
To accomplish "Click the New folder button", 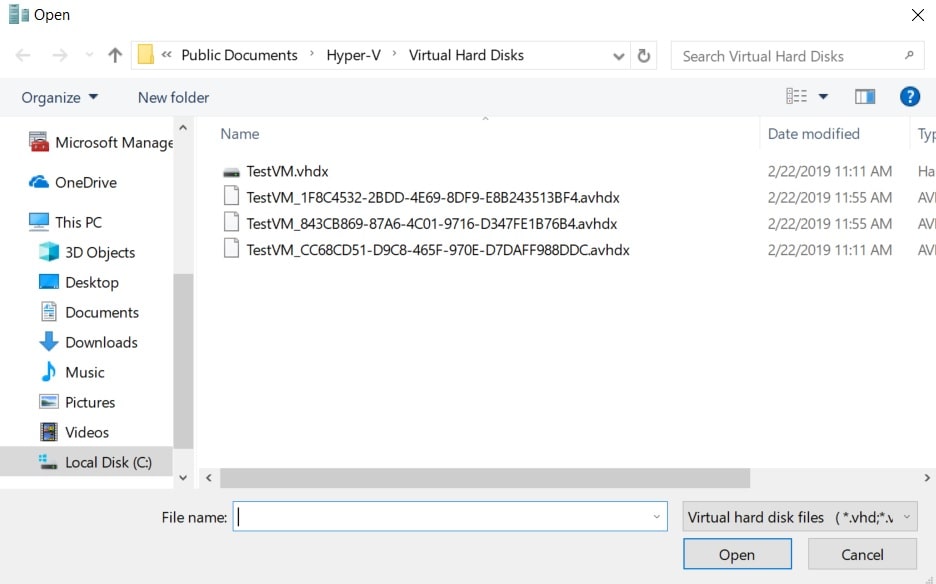I will point(173,97).
